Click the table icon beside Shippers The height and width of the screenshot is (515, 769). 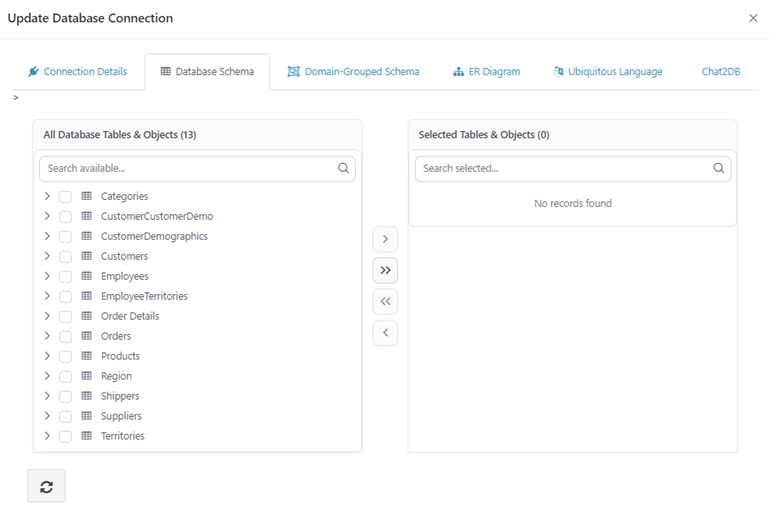pos(87,396)
